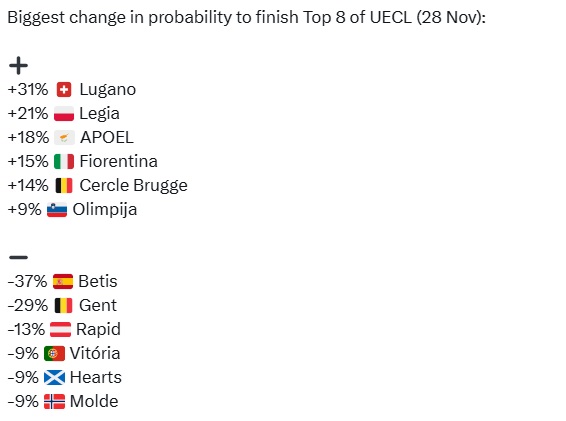The width and height of the screenshot is (566, 421).
Task: Click the Norwegian flag next to Molde
Action: pyautogui.click(x=55, y=402)
